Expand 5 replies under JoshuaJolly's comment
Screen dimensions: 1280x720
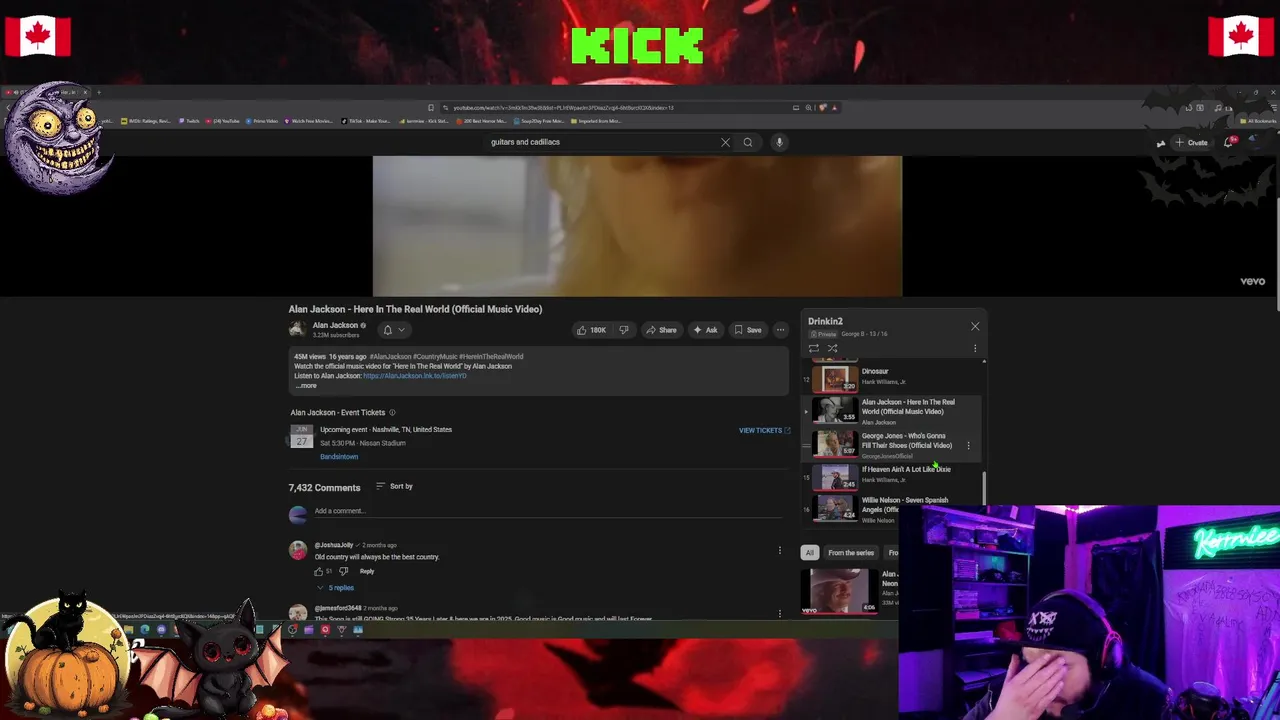click(x=335, y=588)
